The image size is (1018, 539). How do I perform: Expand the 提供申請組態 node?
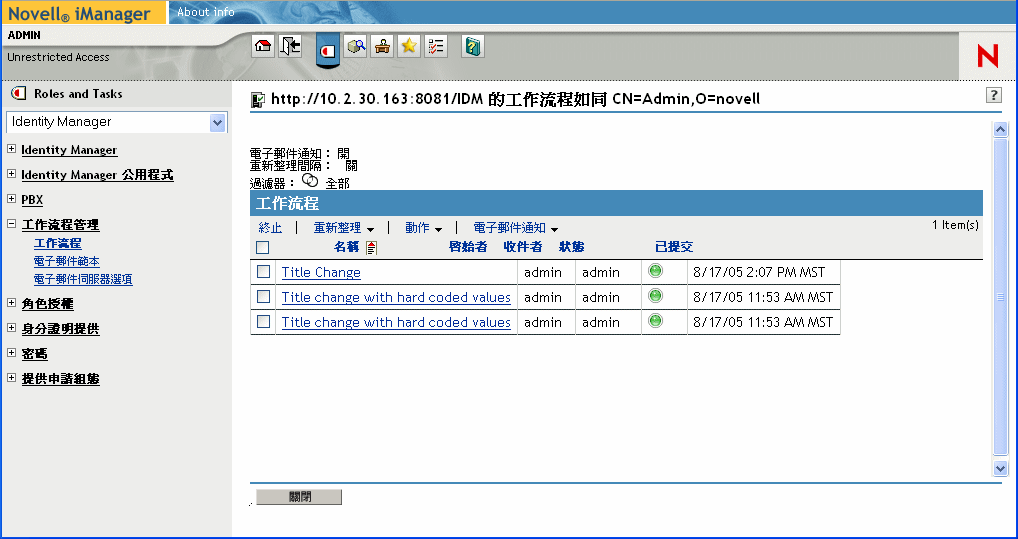pyautogui.click(x=11, y=377)
